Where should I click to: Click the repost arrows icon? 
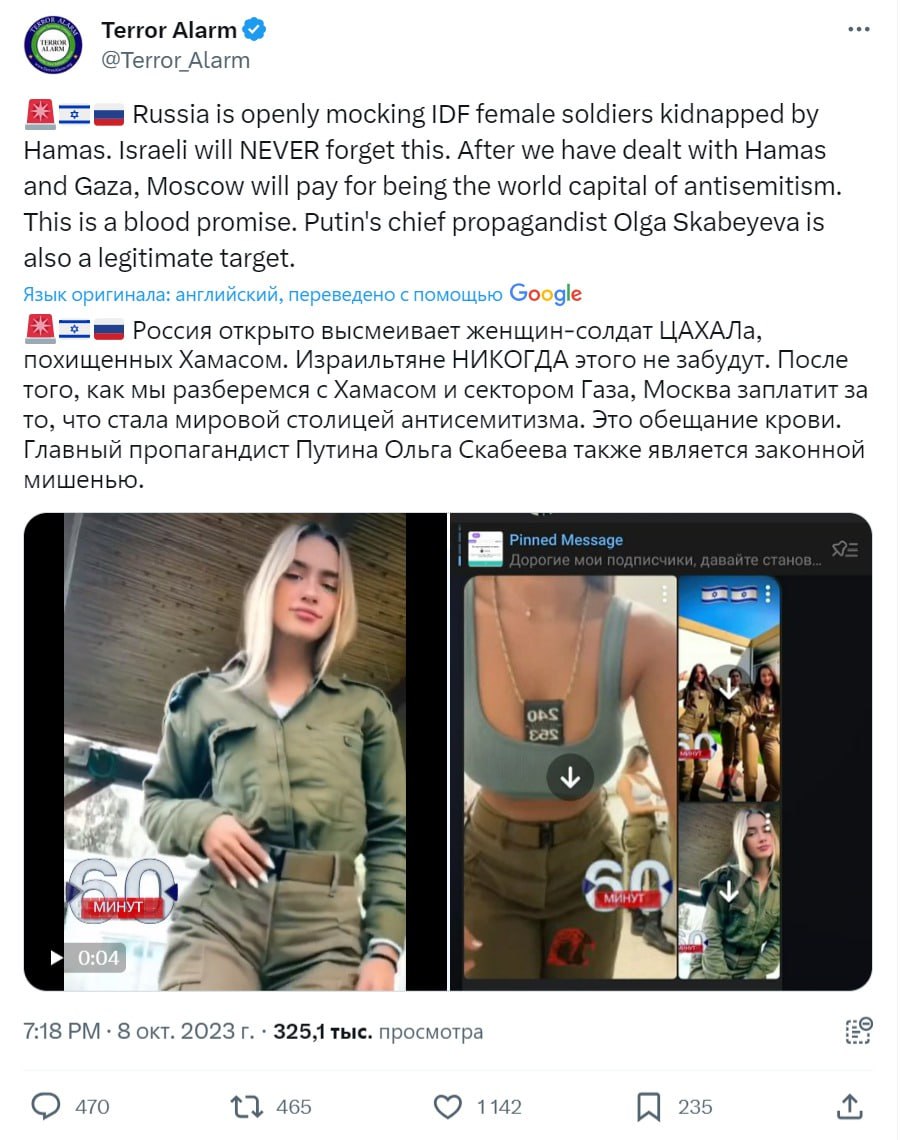tap(246, 1107)
